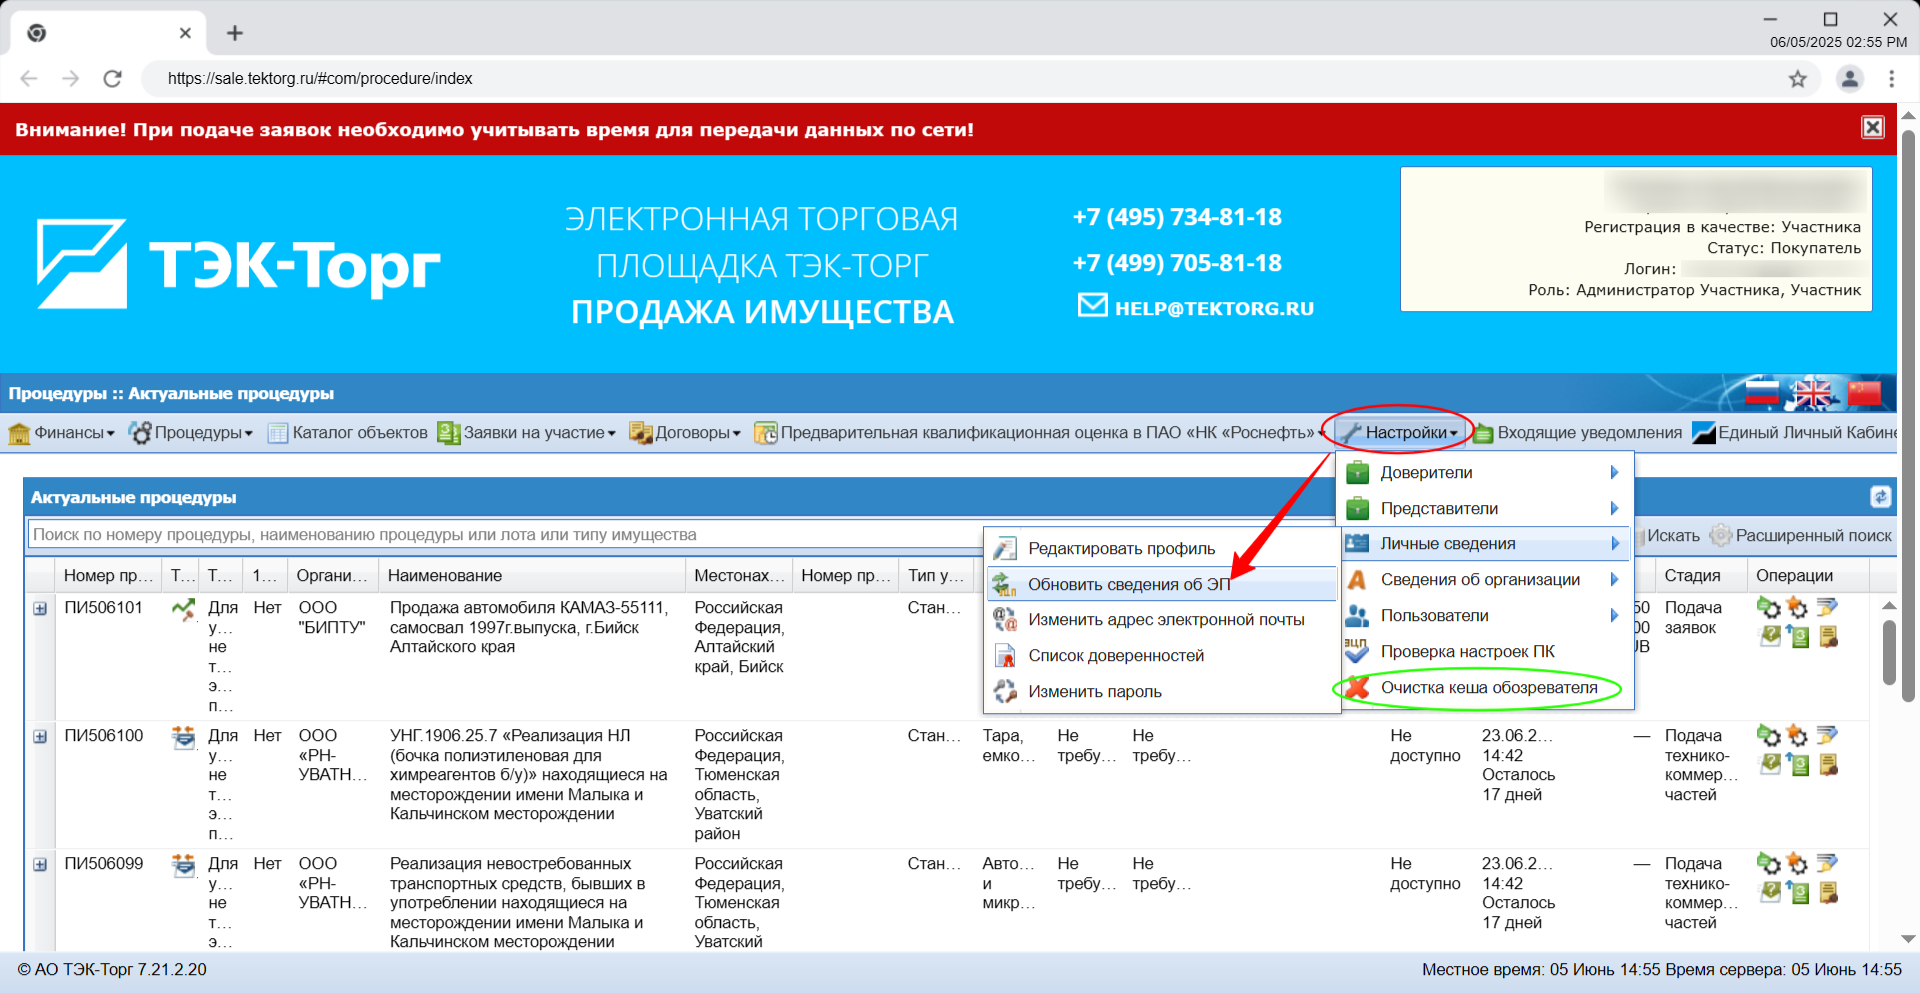The width and height of the screenshot is (1920, 993).
Task: Select Редактировать профиль menu entry
Action: (1162, 549)
